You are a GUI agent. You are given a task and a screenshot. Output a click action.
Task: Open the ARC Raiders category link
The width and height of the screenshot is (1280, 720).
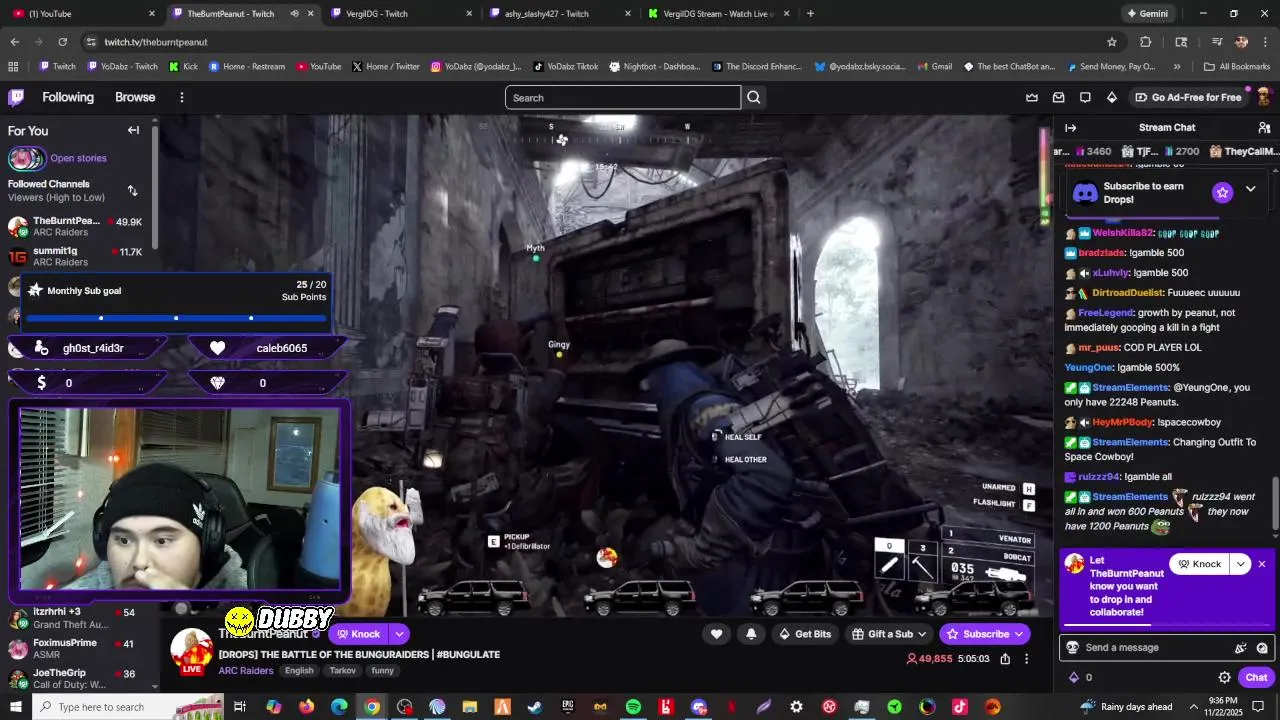pyautogui.click(x=246, y=671)
